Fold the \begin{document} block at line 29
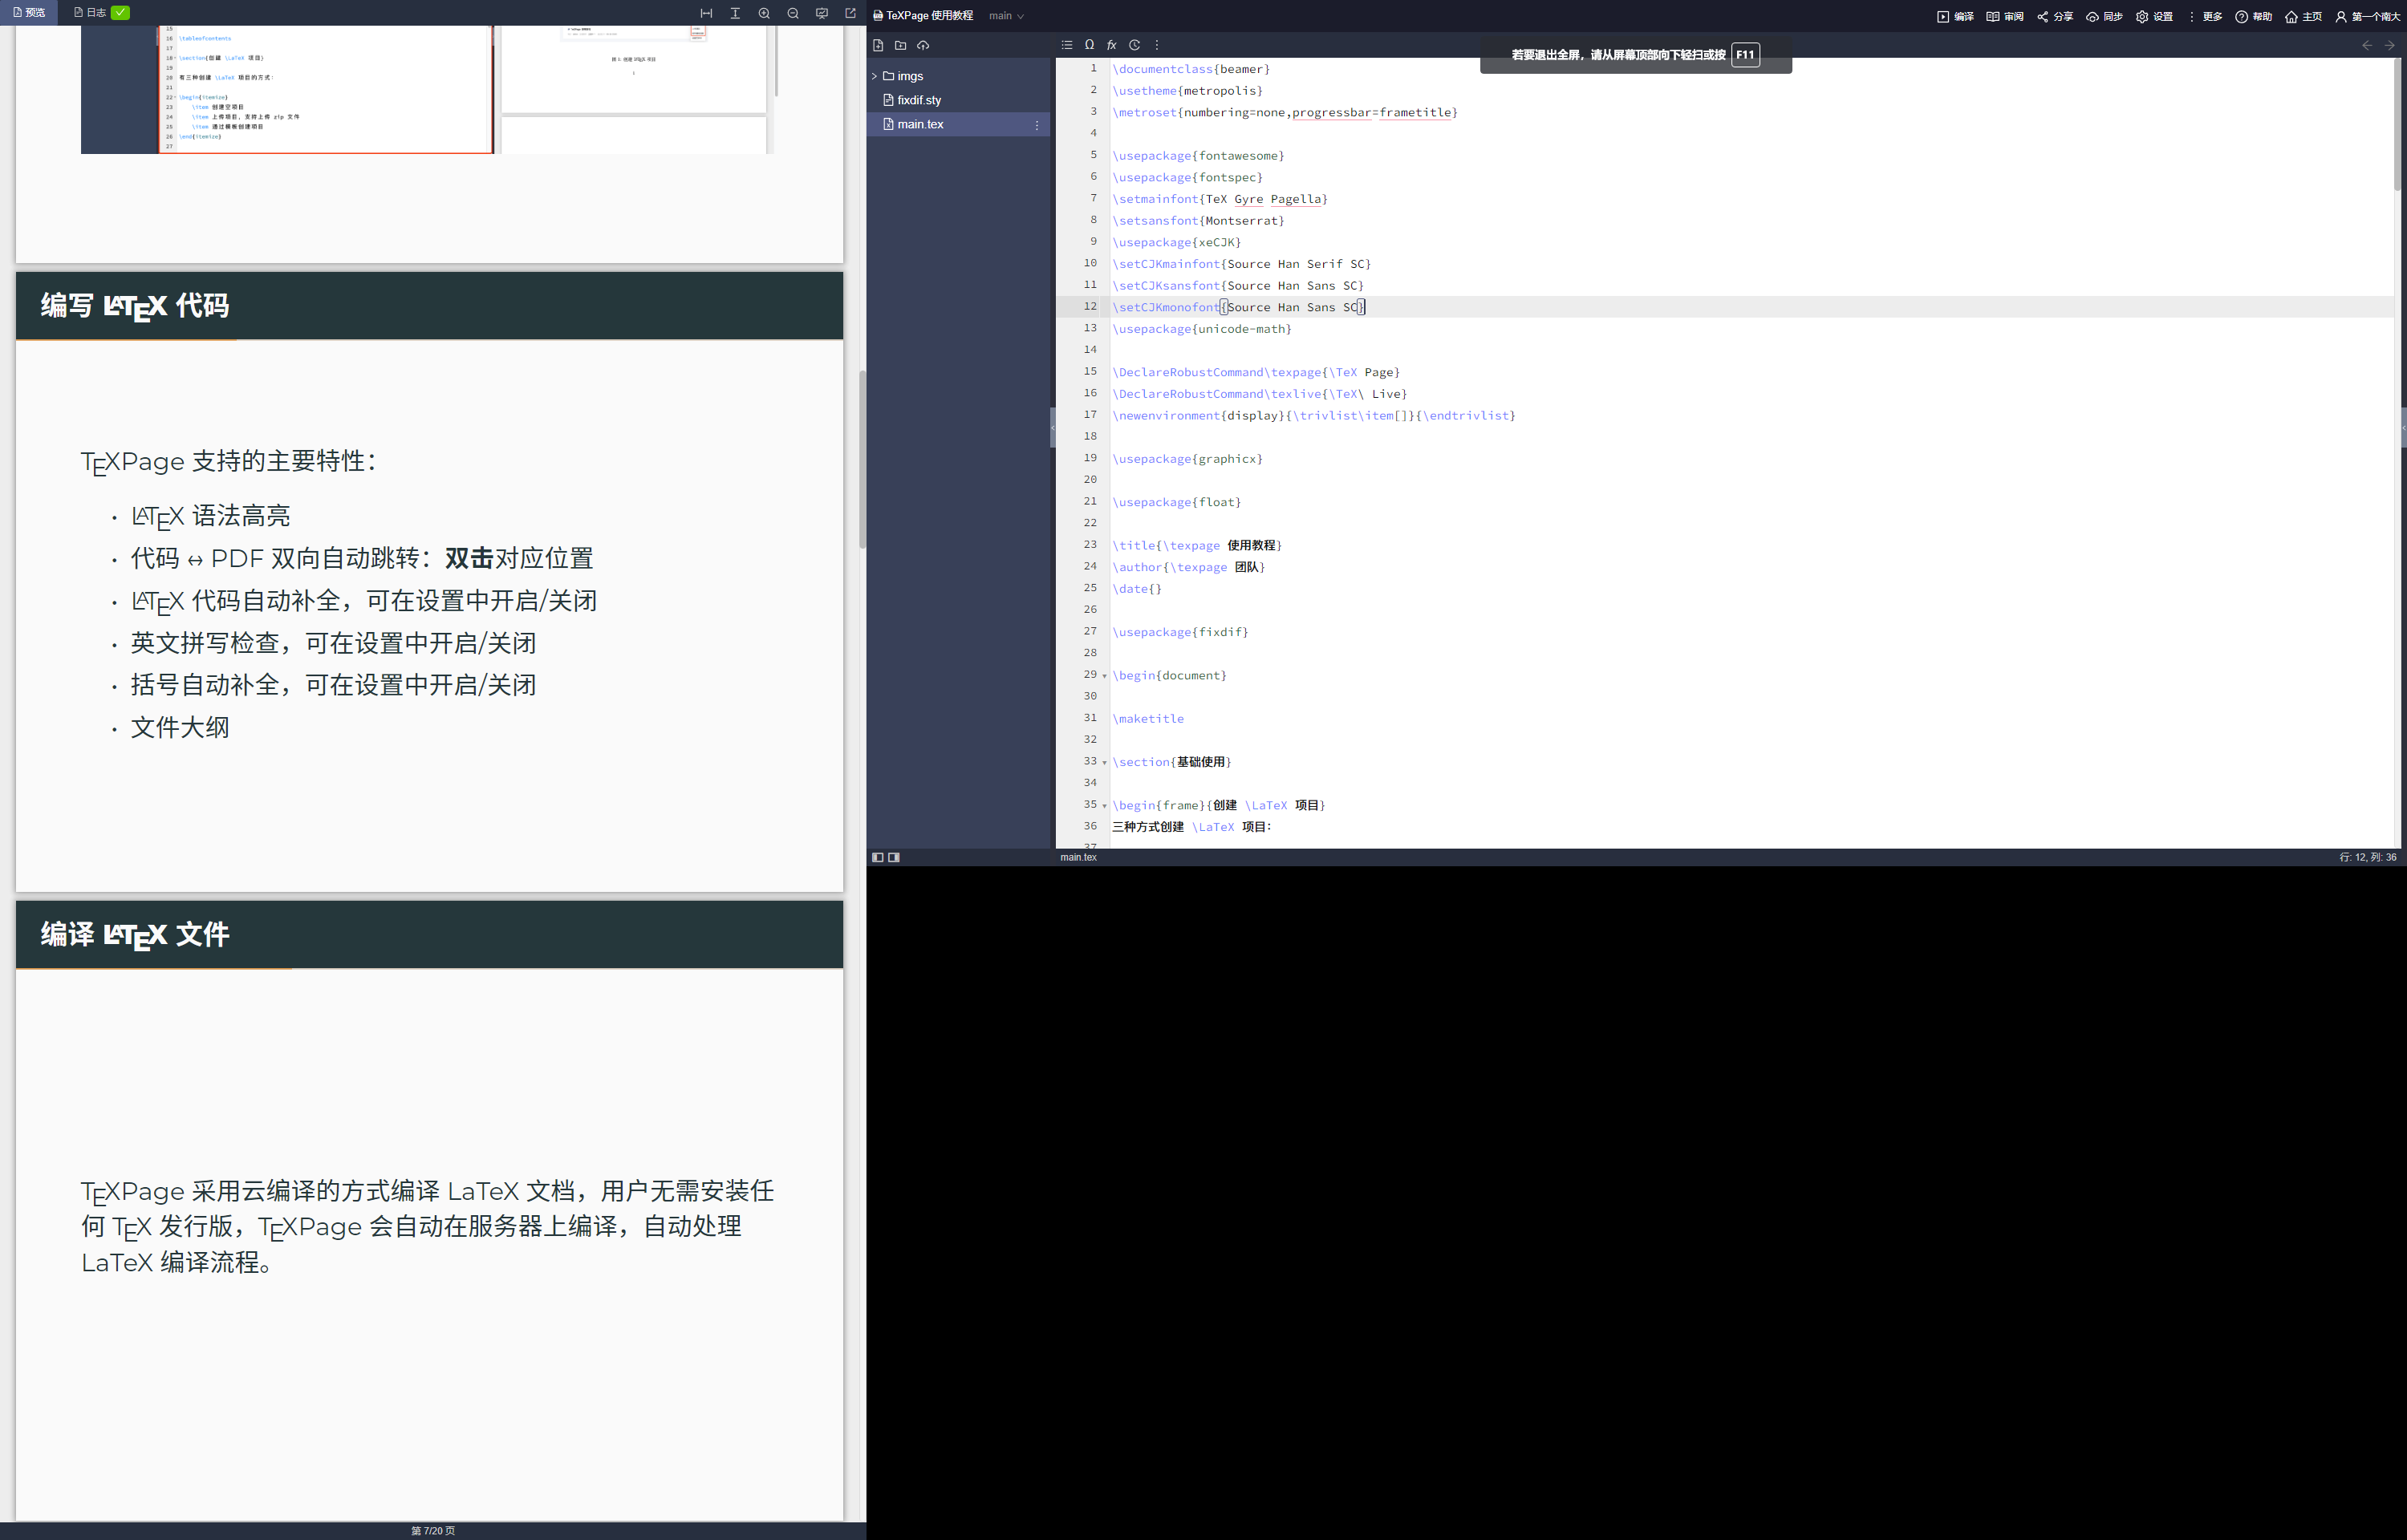2407x1540 pixels. pyautogui.click(x=1105, y=676)
